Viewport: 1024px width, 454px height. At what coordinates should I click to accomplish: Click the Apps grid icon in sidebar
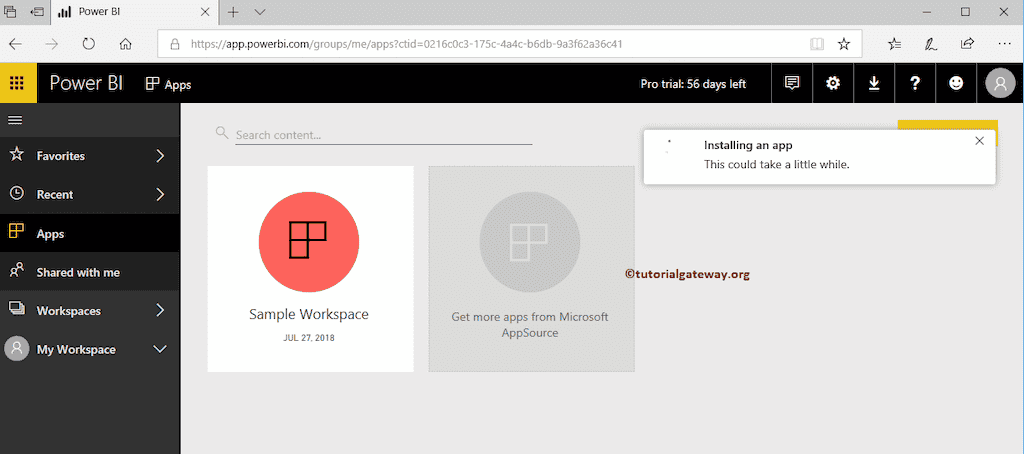[17, 232]
